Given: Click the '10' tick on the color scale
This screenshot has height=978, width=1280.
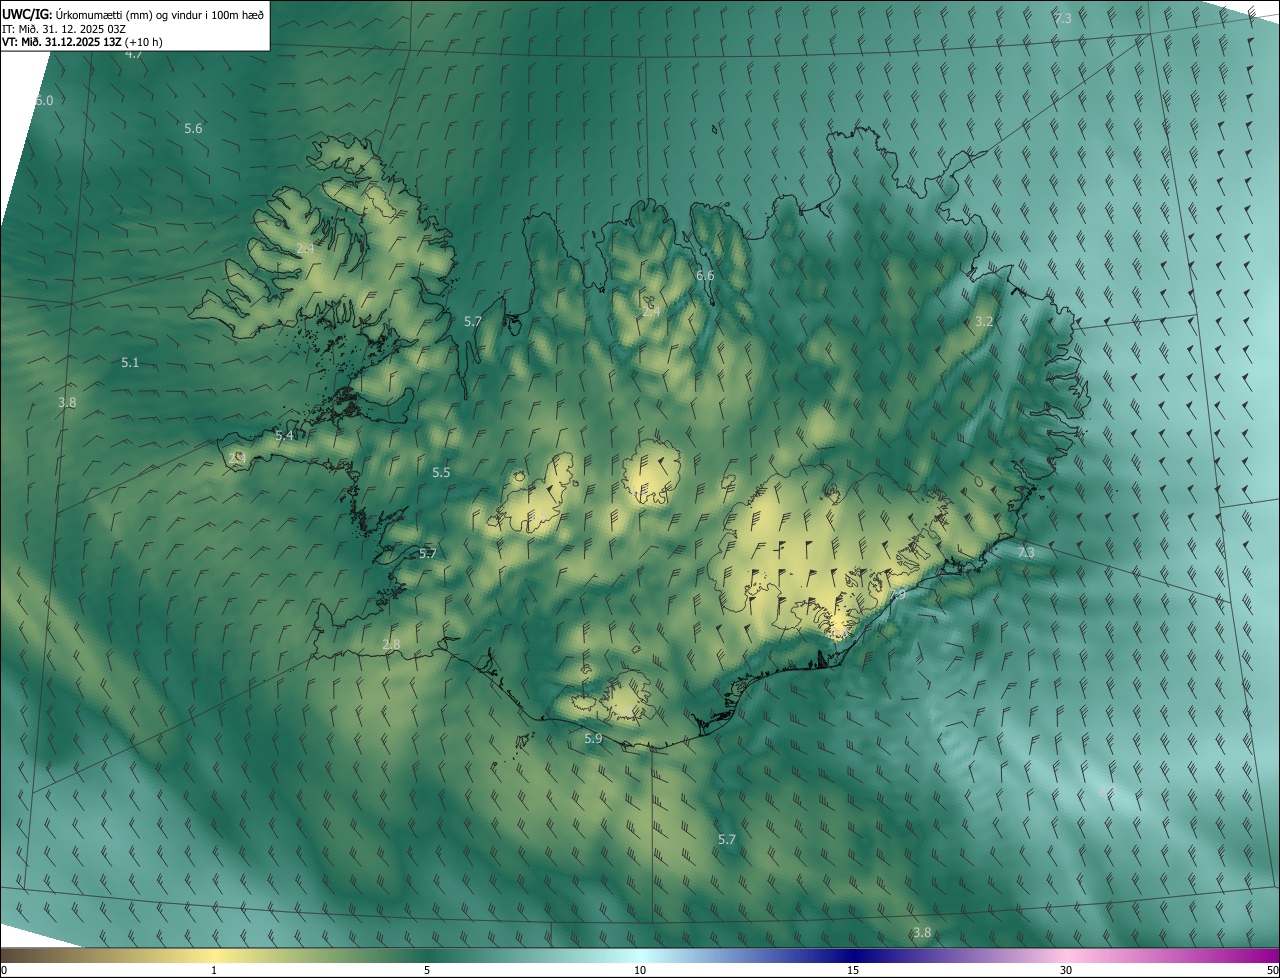Looking at the screenshot, I should 640,970.
